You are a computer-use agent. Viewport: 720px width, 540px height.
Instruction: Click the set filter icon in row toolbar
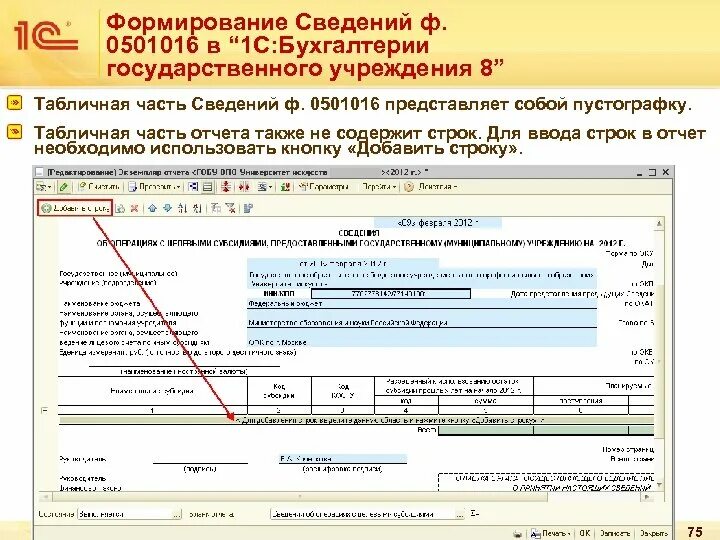[x=216, y=208]
